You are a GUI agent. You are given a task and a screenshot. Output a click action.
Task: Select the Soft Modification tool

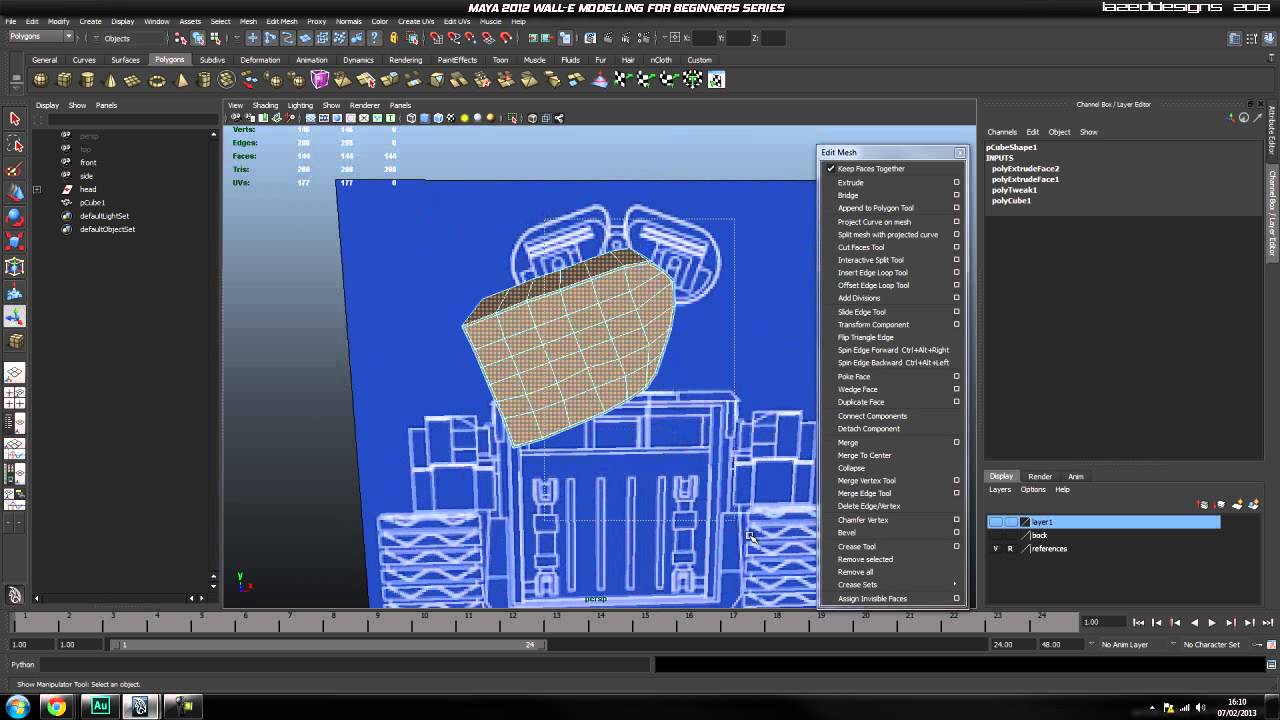[15, 292]
